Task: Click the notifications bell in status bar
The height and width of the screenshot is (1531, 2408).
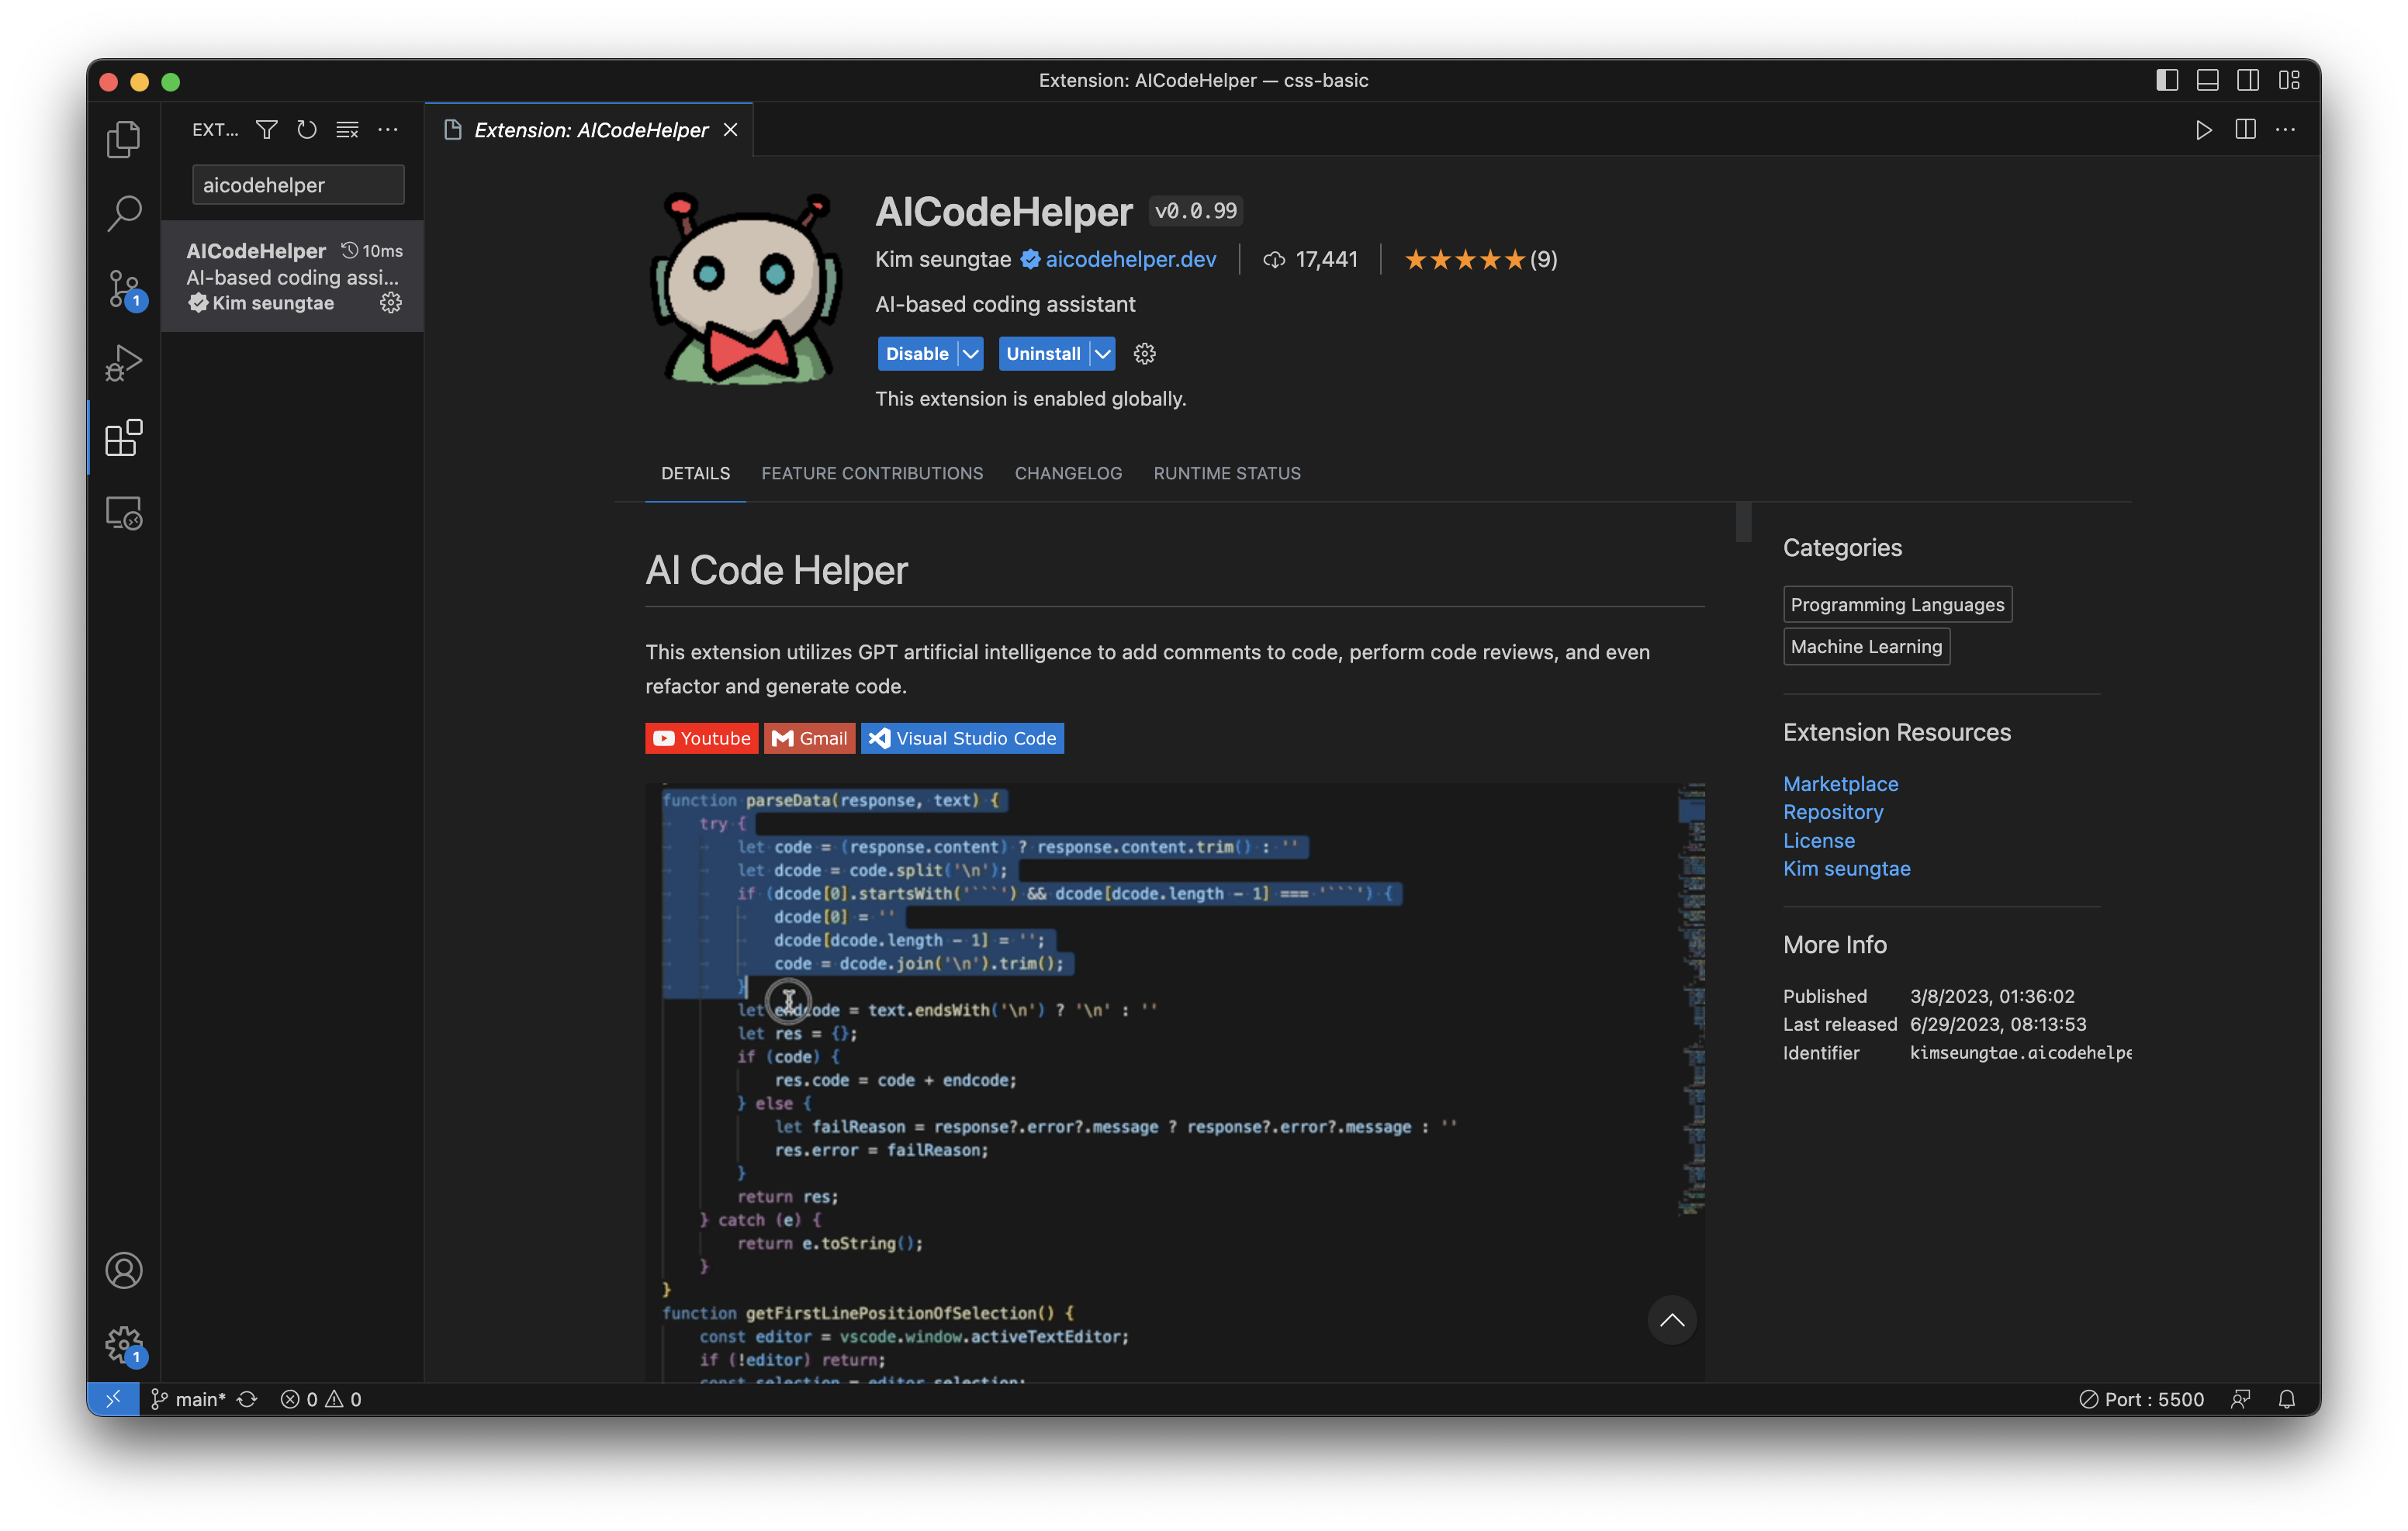Action: pyautogui.click(x=2287, y=1398)
